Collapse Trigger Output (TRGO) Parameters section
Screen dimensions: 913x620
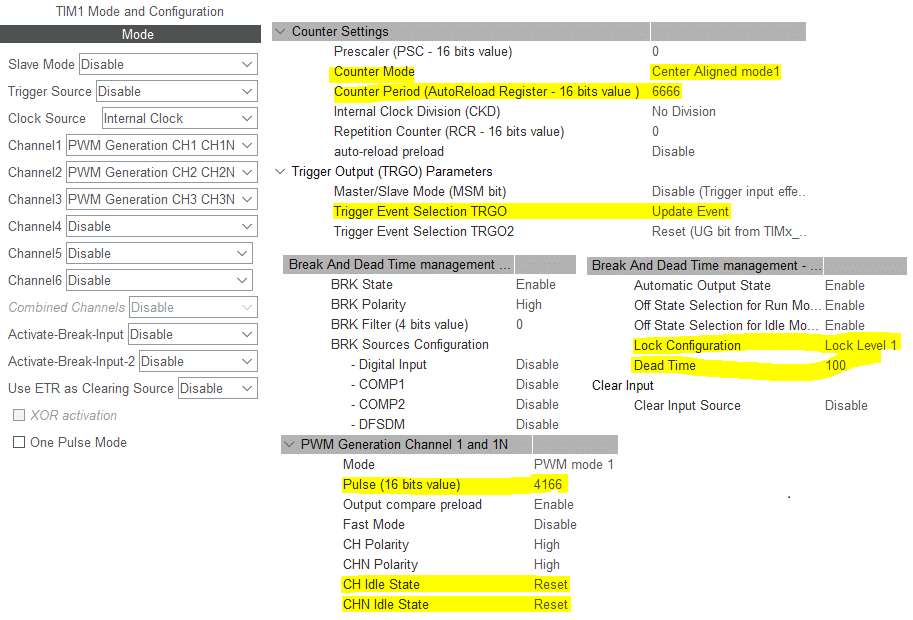(x=280, y=172)
